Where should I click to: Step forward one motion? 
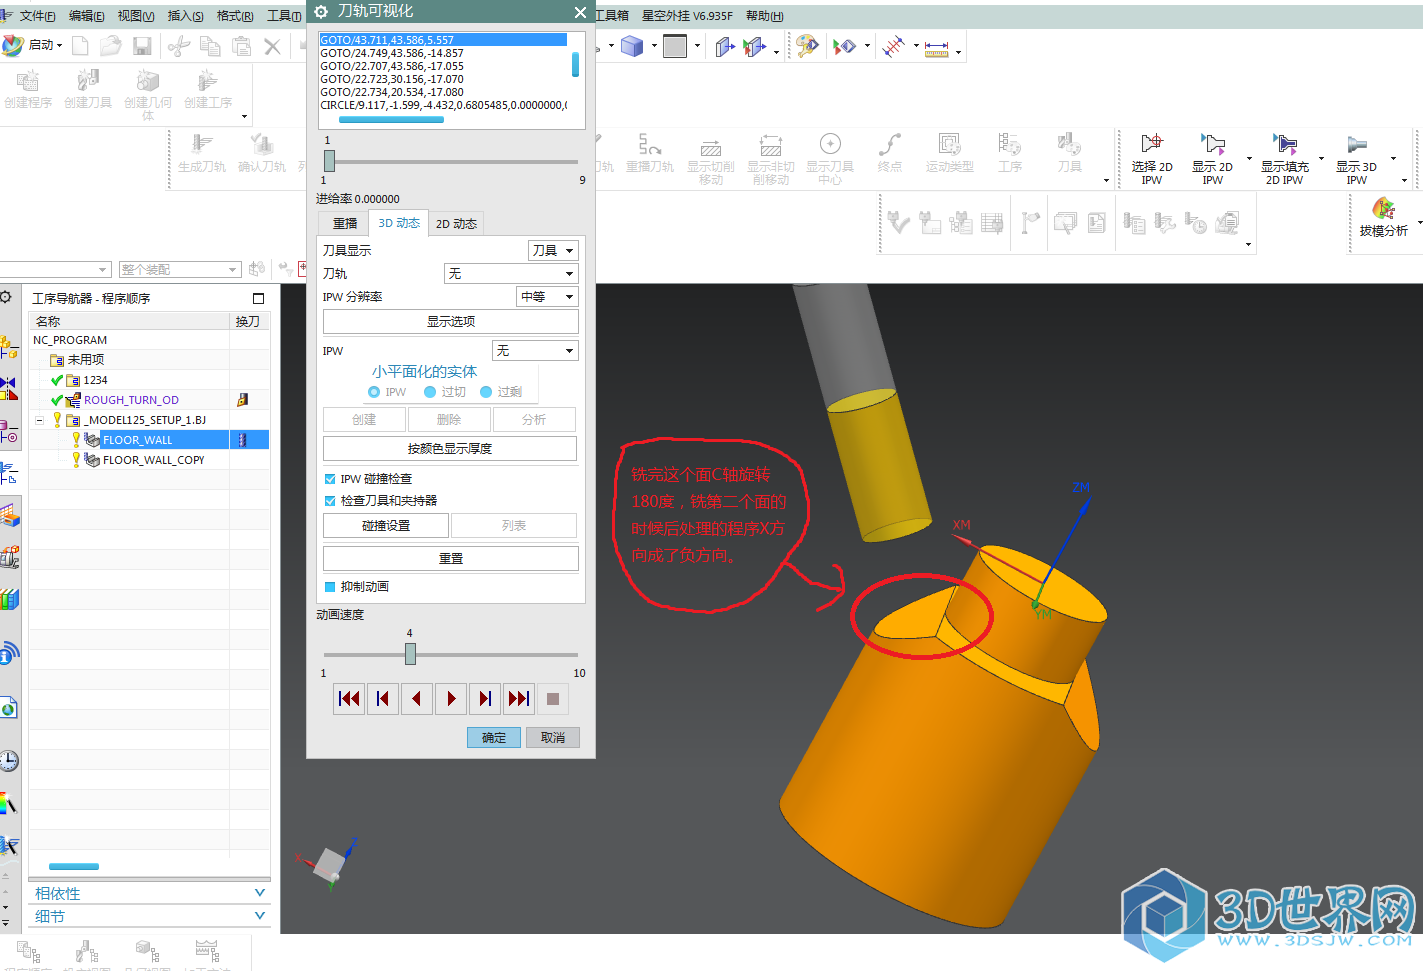click(x=485, y=699)
